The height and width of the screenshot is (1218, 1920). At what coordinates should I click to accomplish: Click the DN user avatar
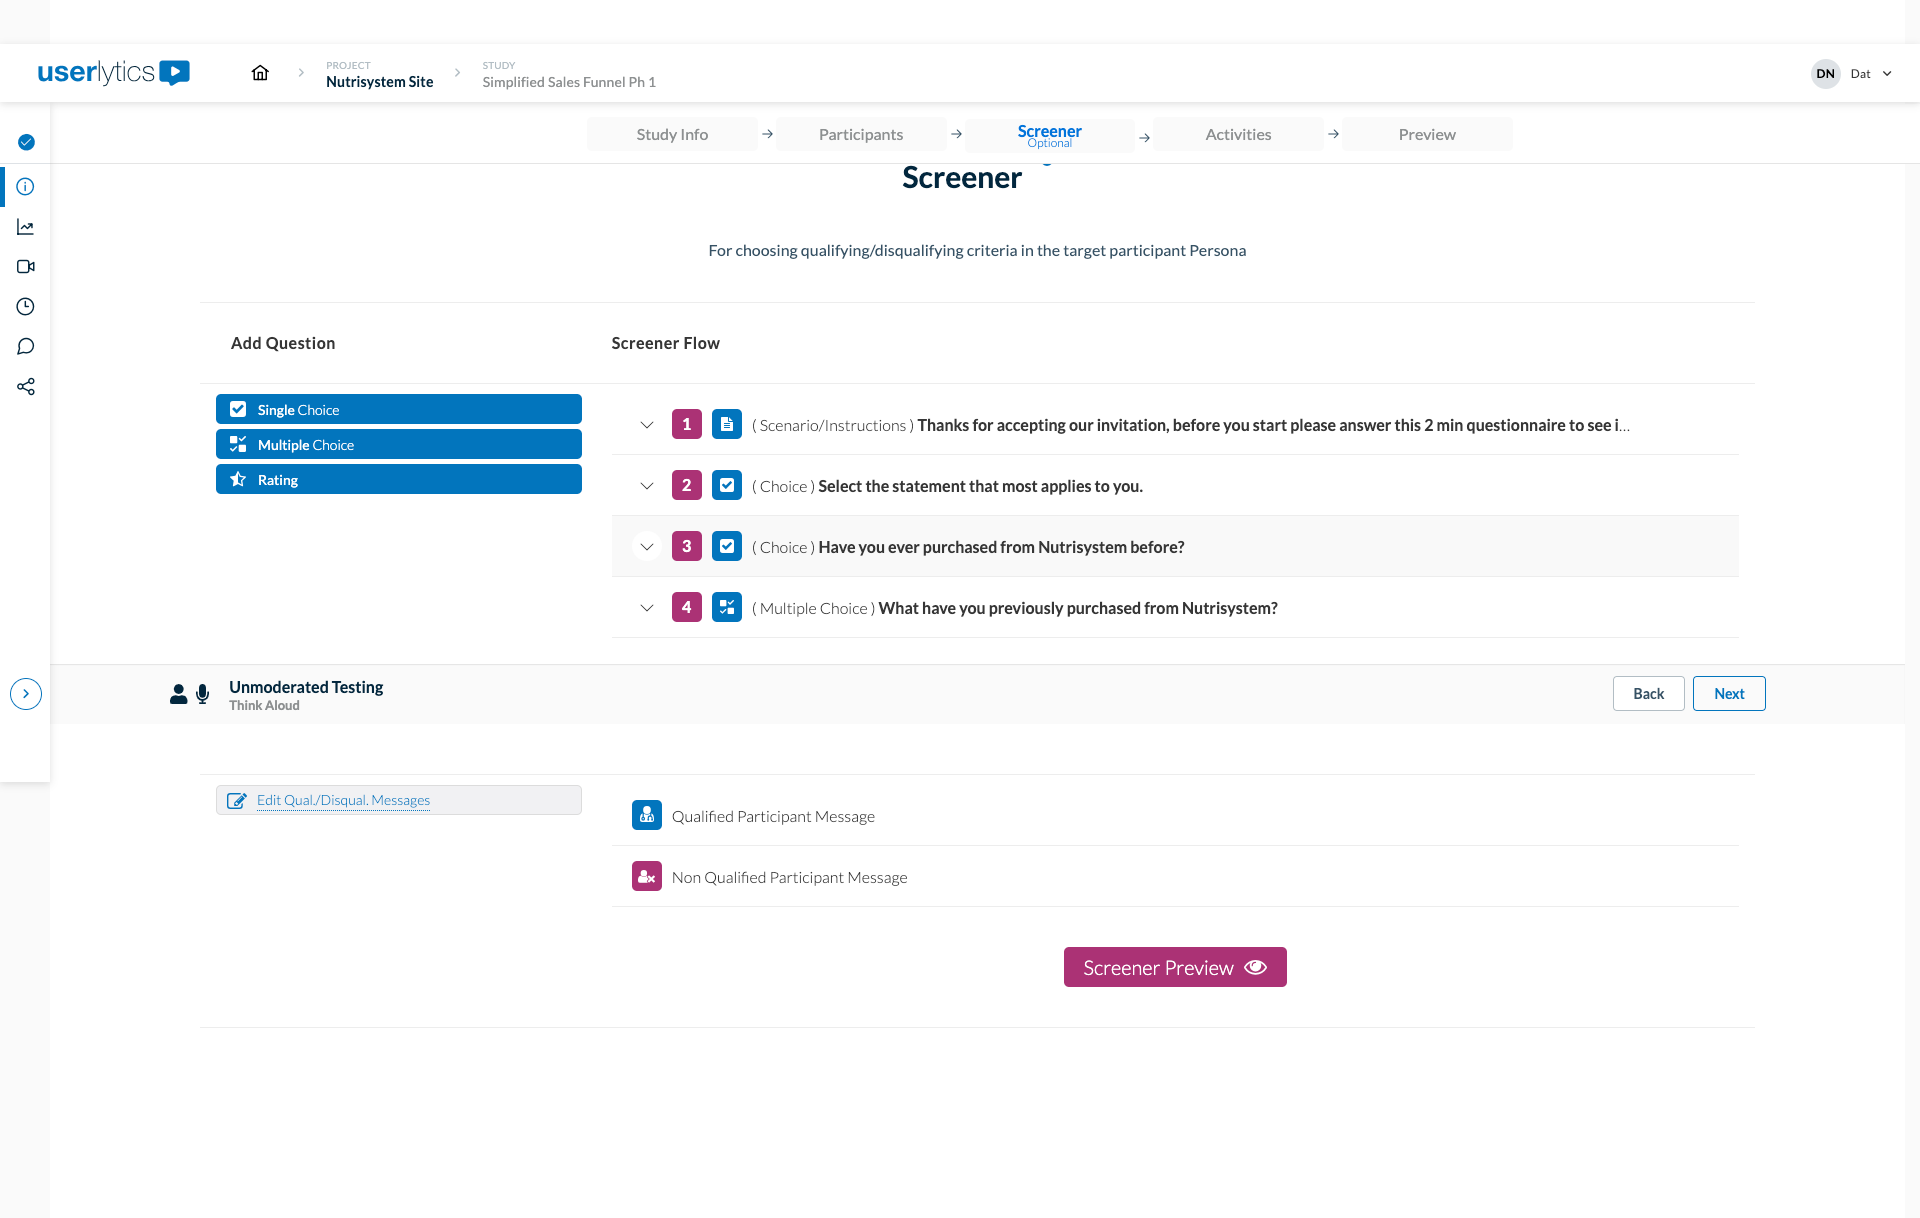[1826, 74]
